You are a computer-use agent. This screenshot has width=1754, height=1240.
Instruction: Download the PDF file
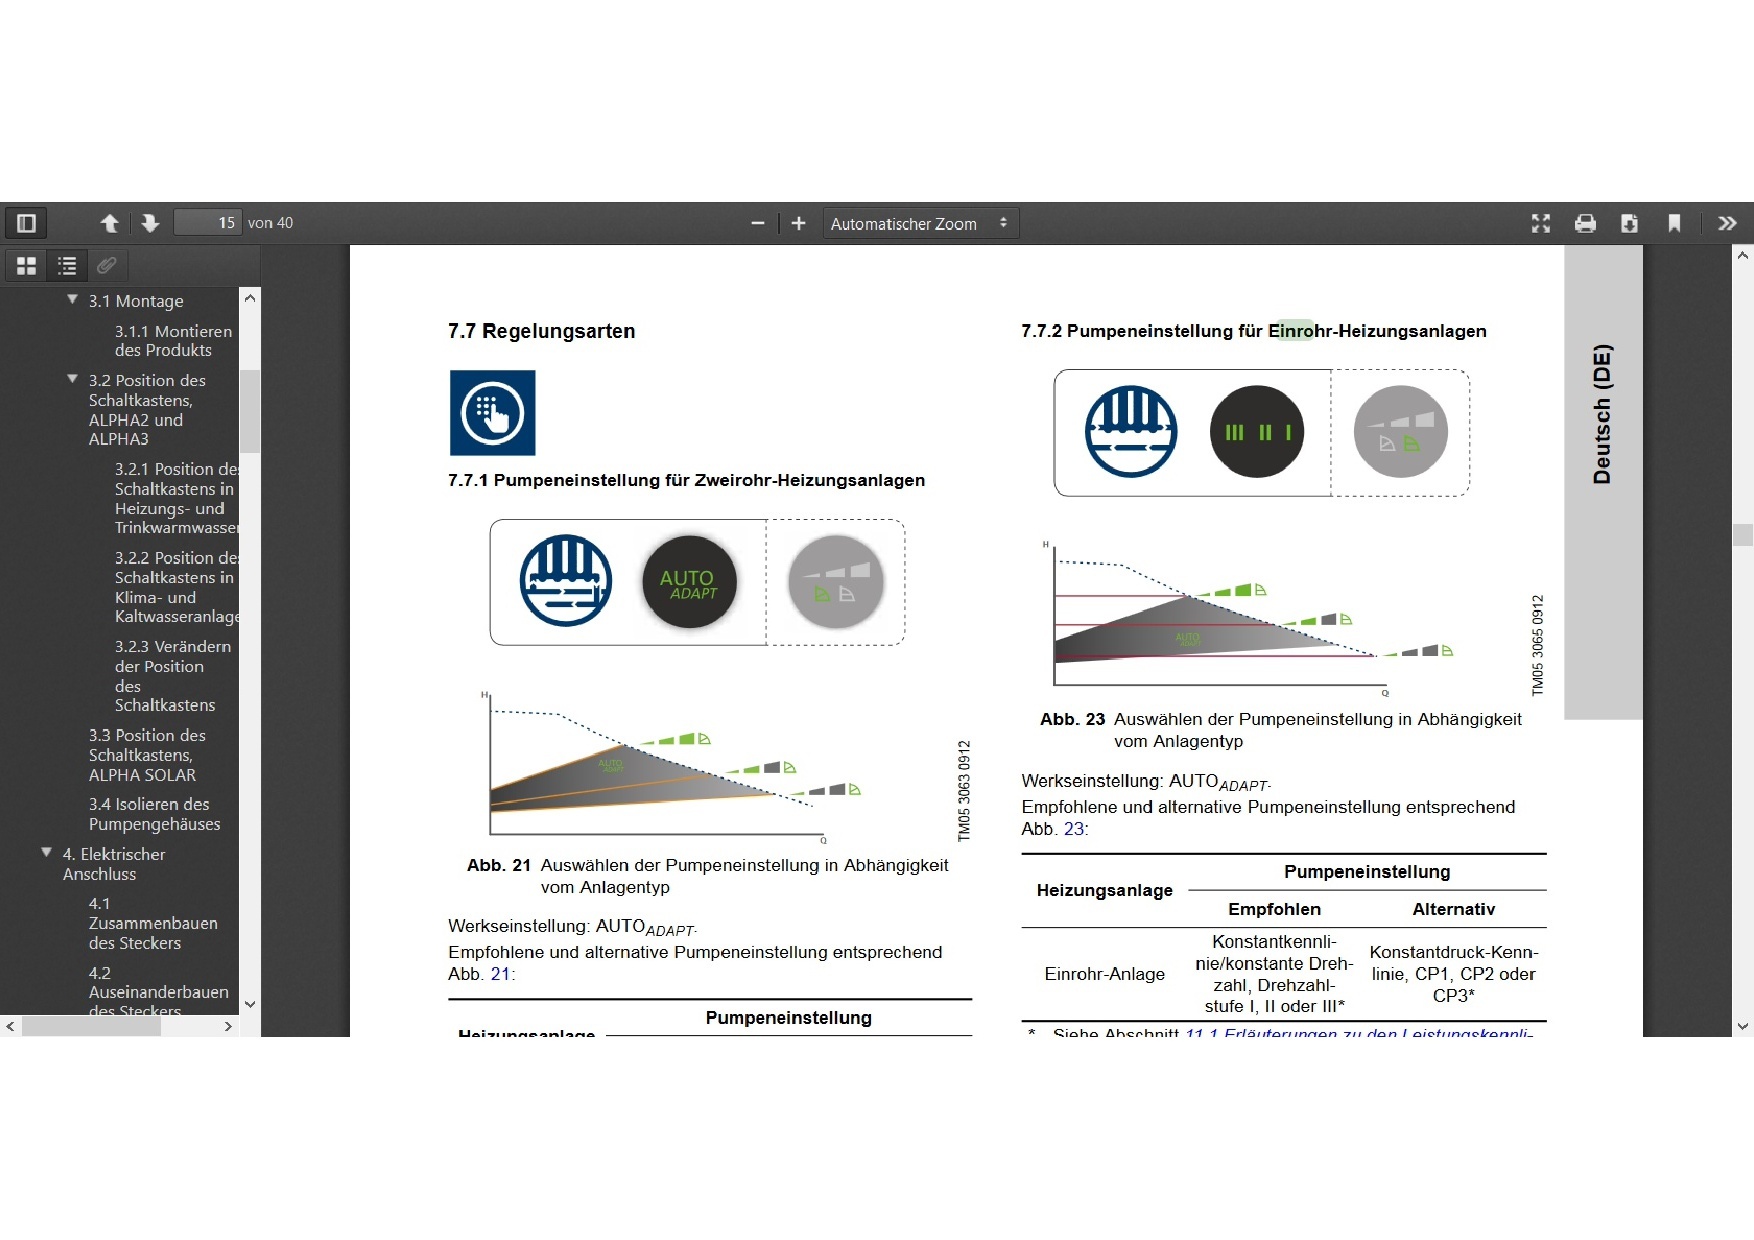1629,223
